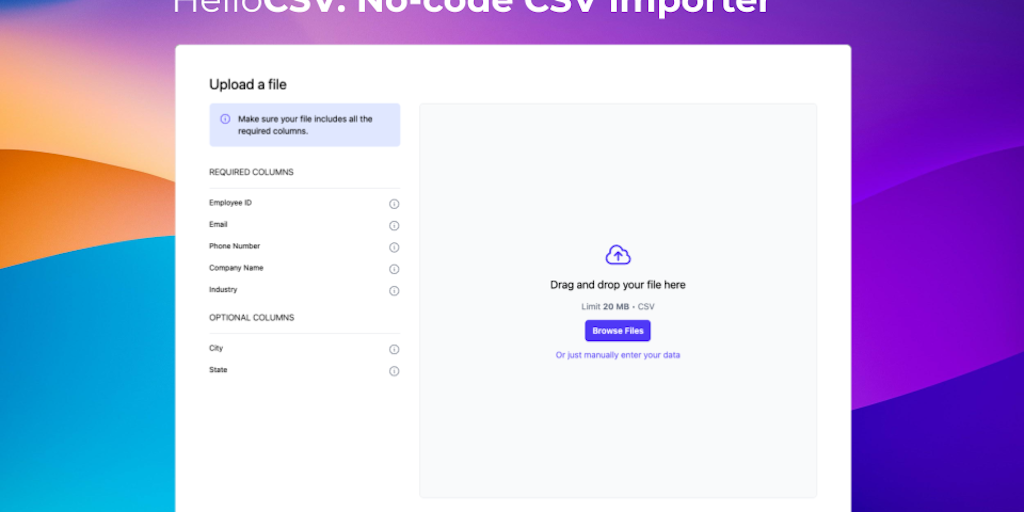Click the 'Limit 20 MB • CSV' text
Image resolution: width=1024 pixels, height=512 pixels.
click(618, 306)
